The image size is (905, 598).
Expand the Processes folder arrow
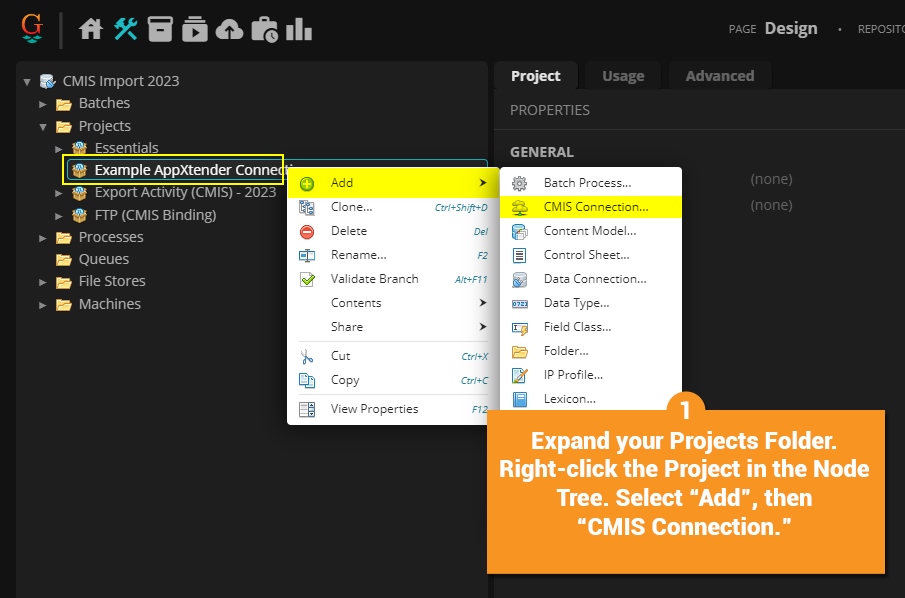tap(43, 238)
